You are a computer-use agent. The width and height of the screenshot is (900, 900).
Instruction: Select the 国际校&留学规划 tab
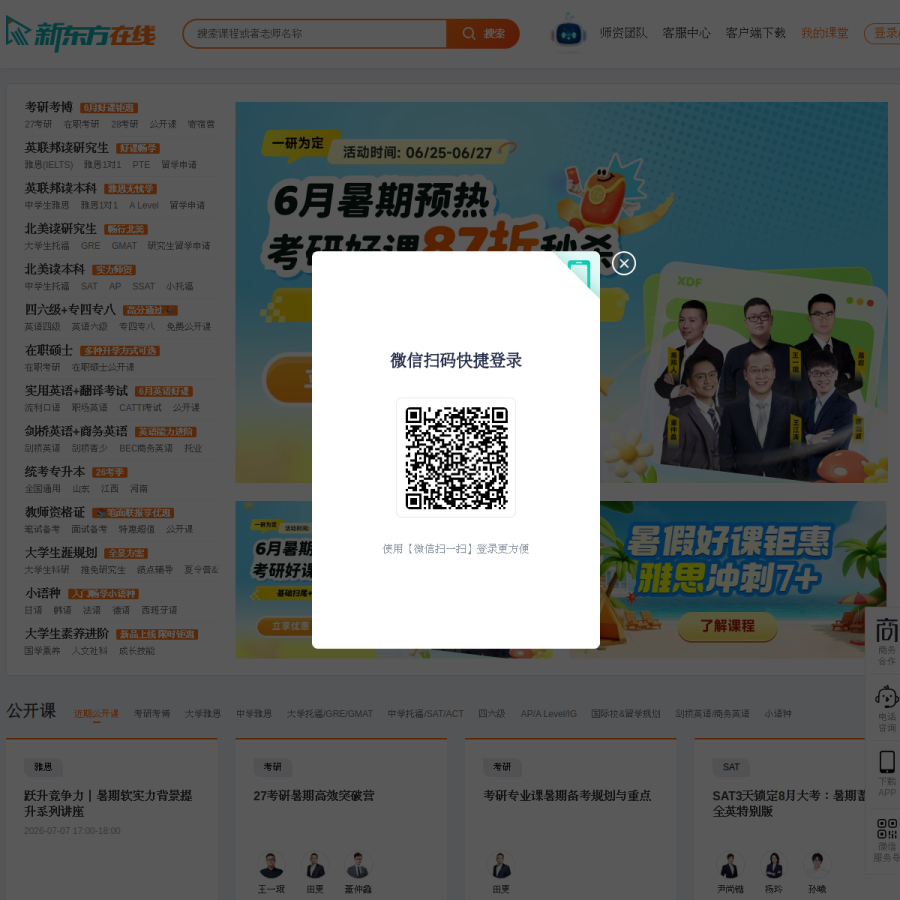[x=626, y=713]
